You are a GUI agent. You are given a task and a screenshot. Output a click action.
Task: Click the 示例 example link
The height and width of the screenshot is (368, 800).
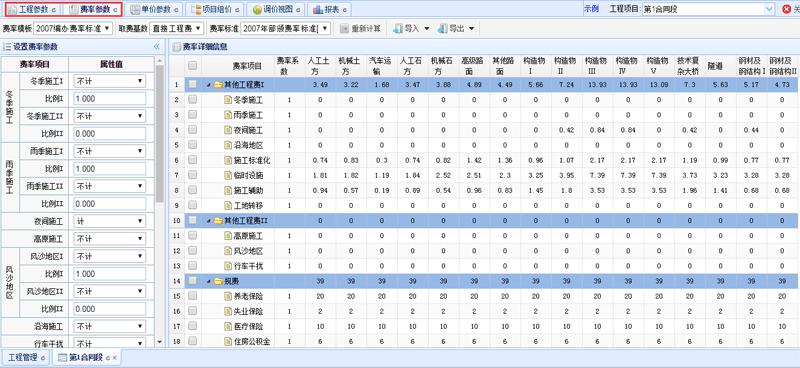pyautogui.click(x=591, y=9)
